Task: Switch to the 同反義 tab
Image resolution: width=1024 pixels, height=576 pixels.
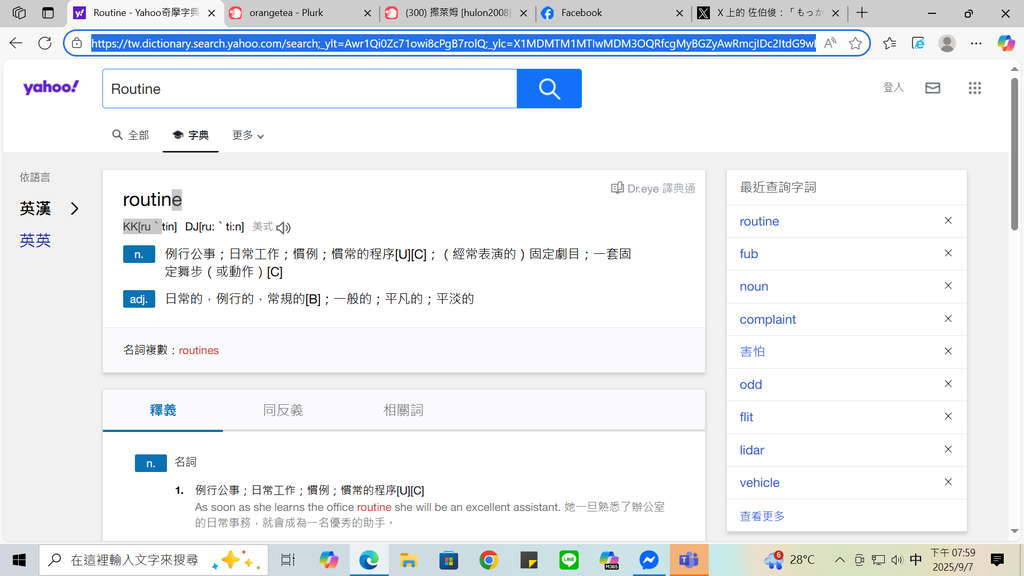Action: 283,410
